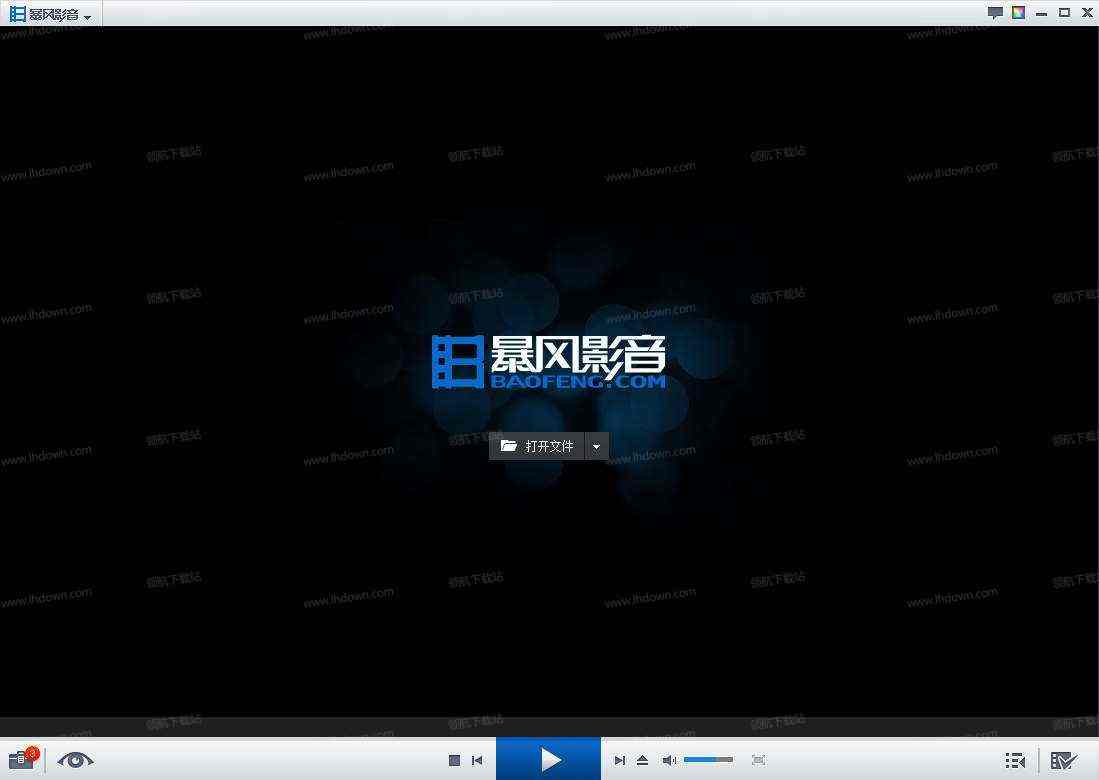Maximize the player window

(x=1064, y=13)
